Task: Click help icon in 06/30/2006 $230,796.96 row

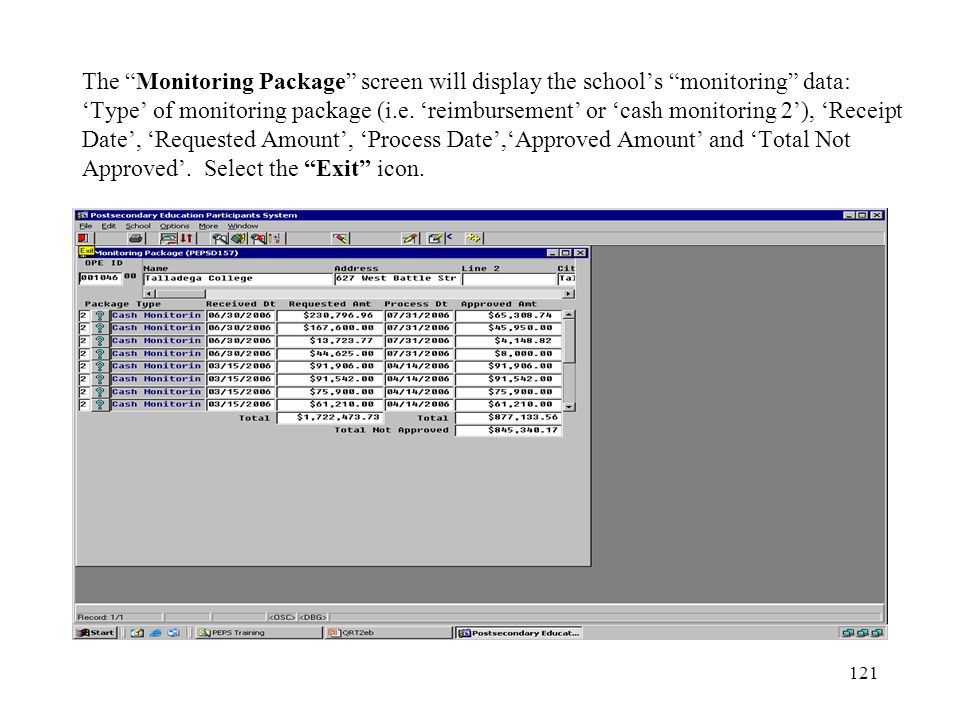Action: point(100,316)
